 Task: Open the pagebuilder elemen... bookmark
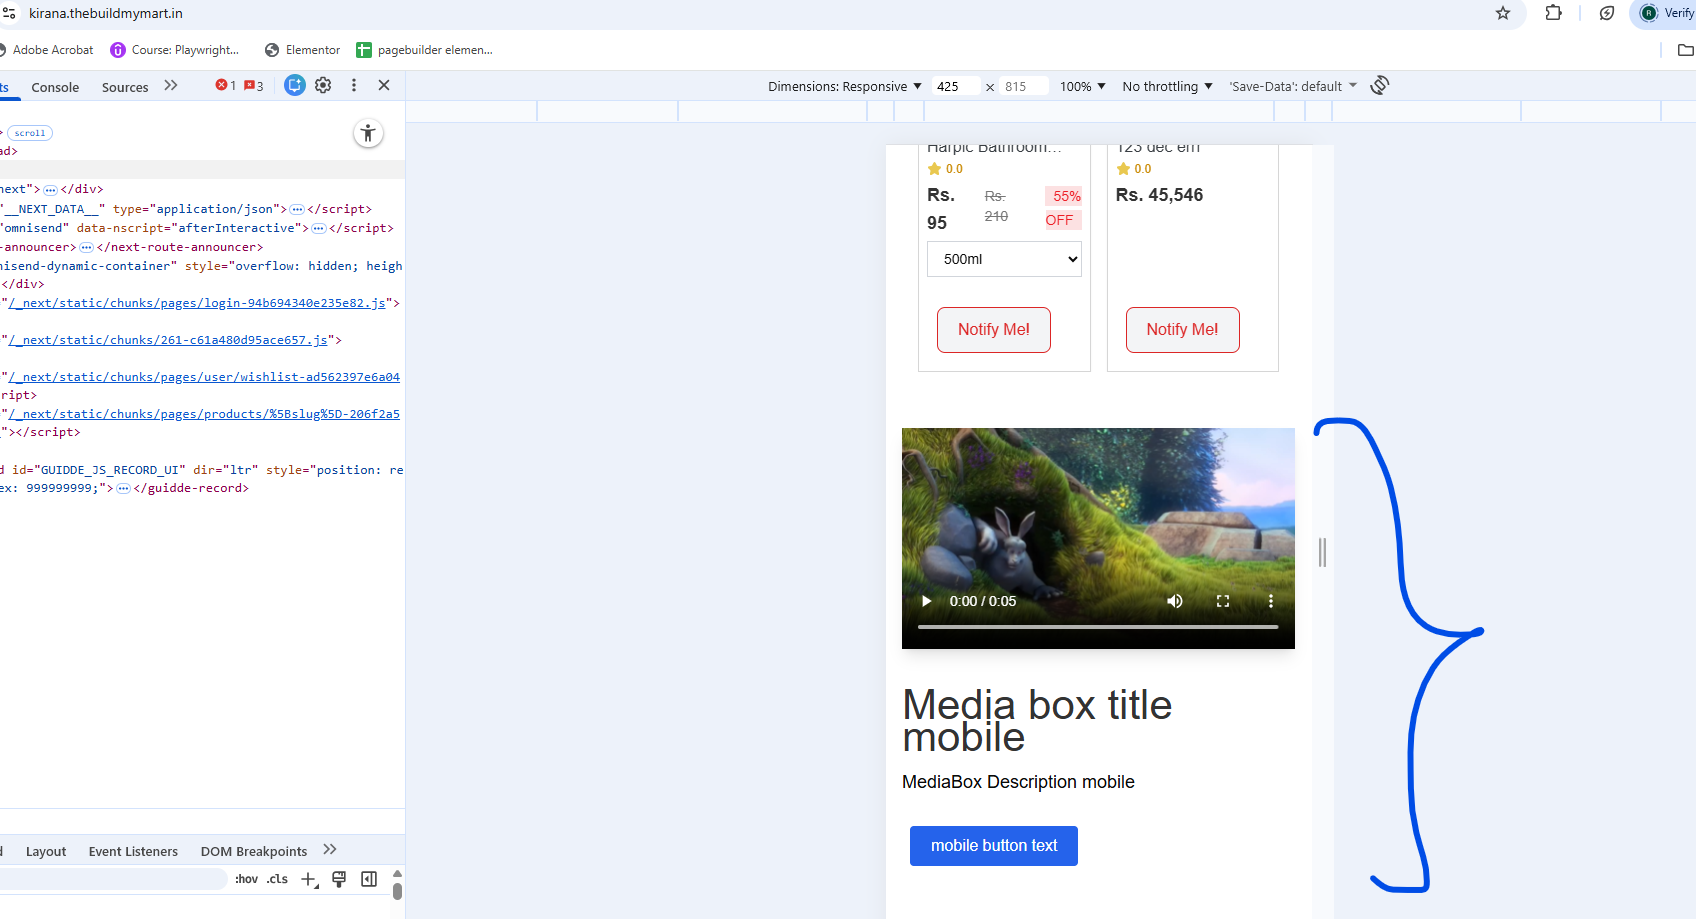point(425,50)
